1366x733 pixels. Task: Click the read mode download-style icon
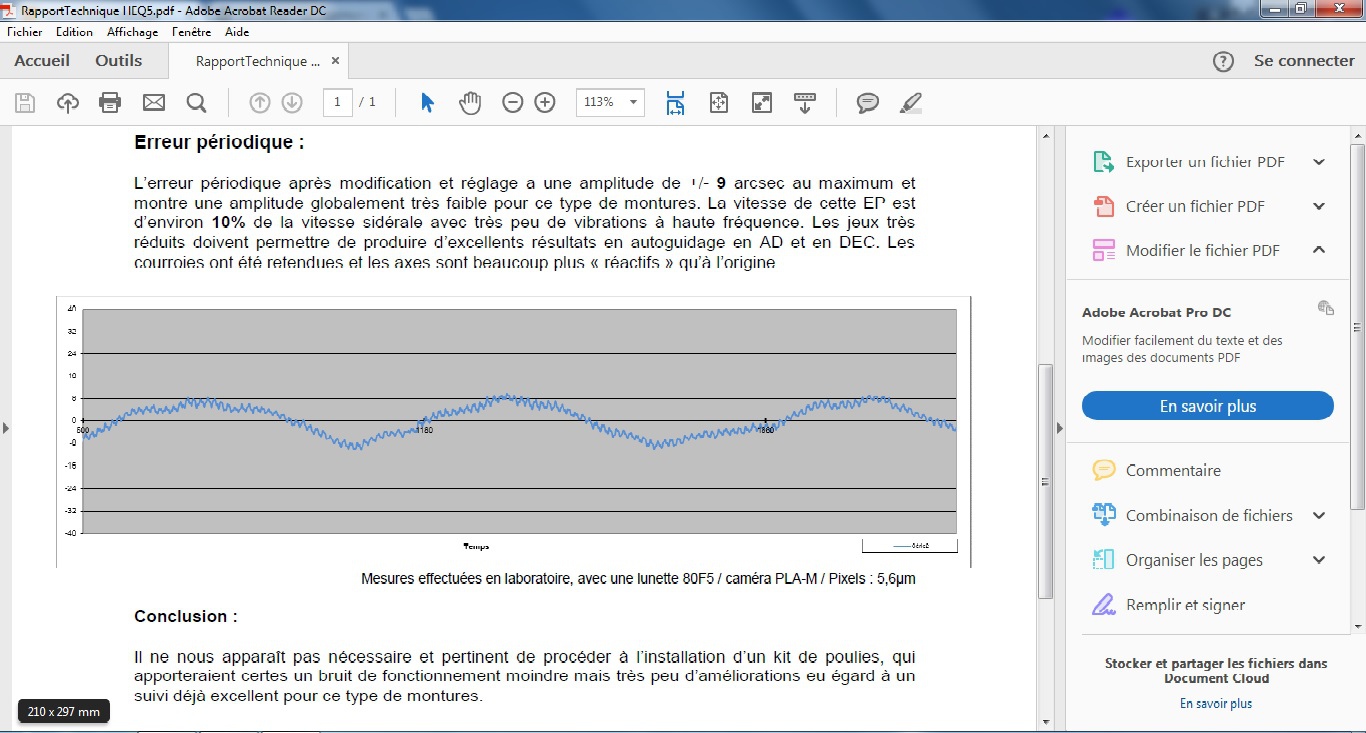805,102
